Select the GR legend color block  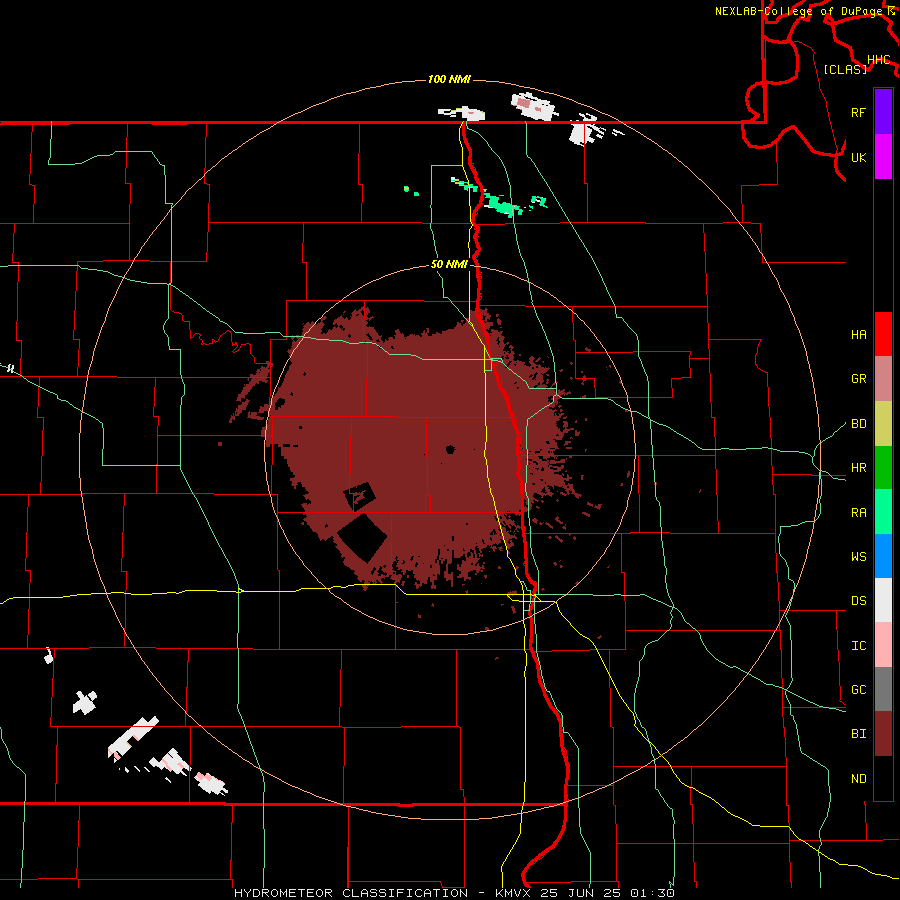883,379
